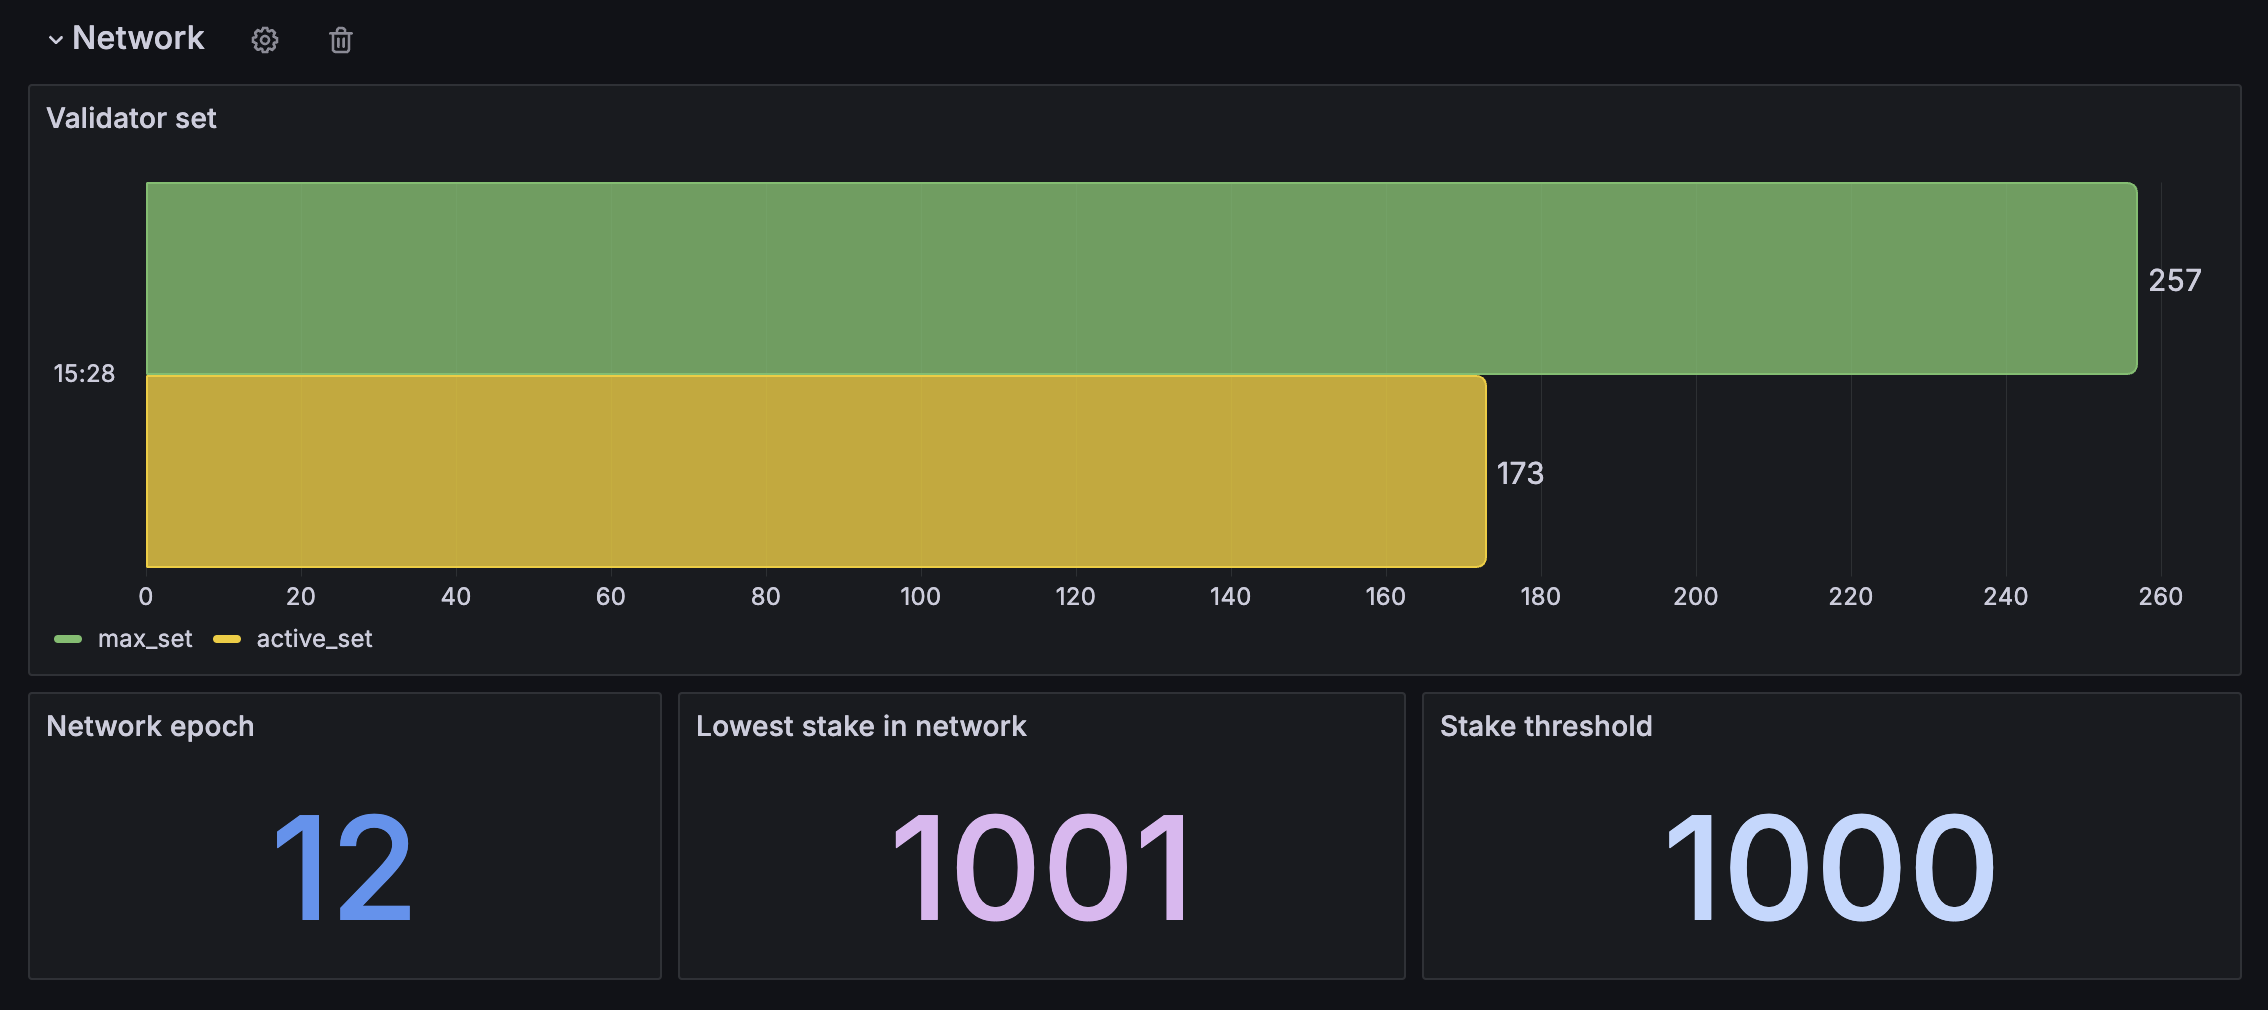Viewport: 2268px width, 1010px height.
Task: Delete the Network row via trash icon
Action: pos(341,40)
